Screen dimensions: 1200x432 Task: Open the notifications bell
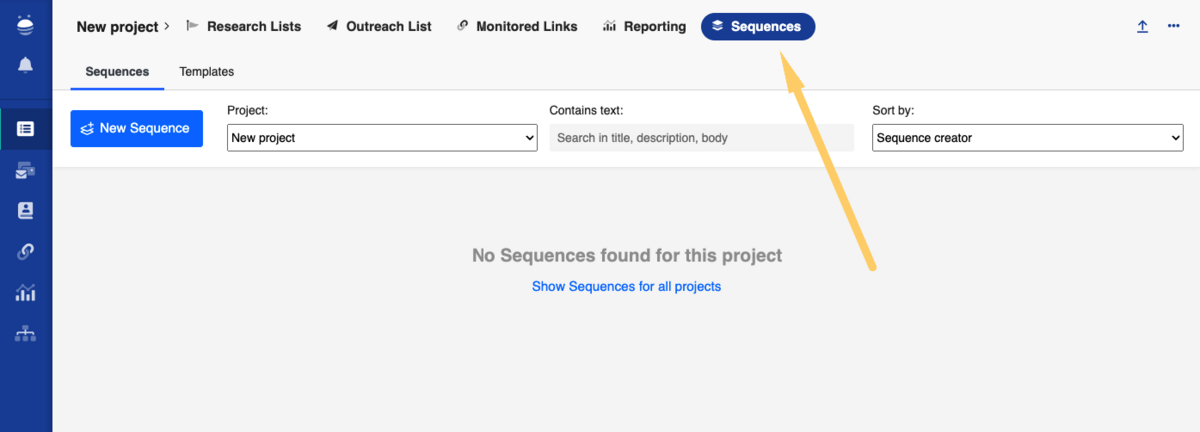coord(25,65)
